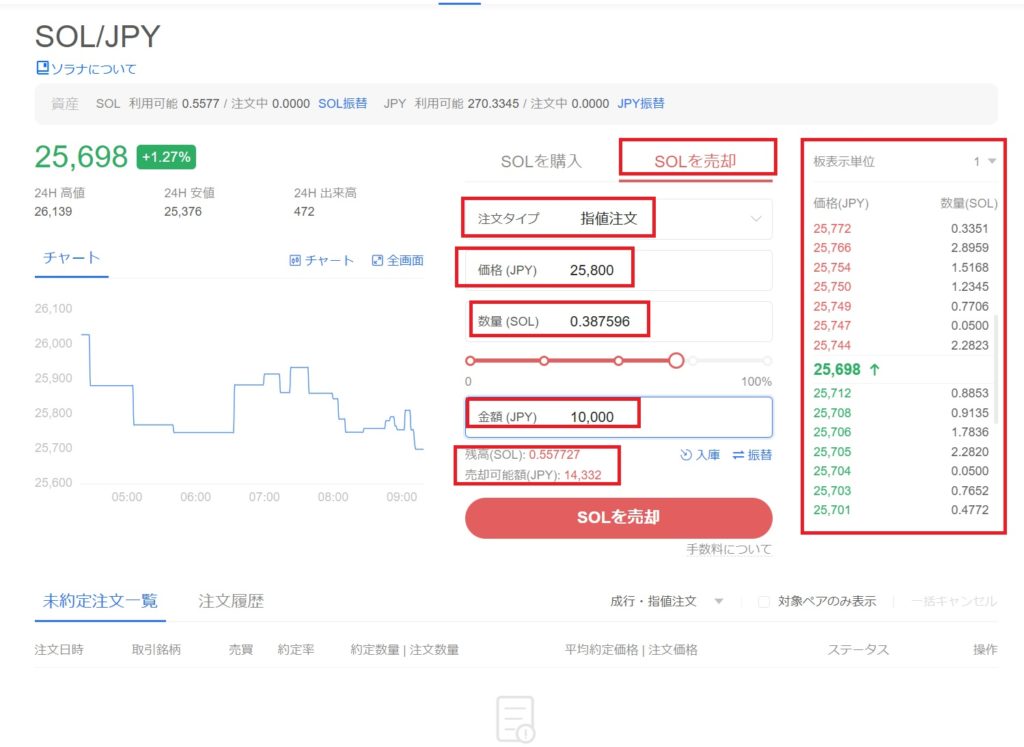
Task: Click the ステータス column header
Action: pyautogui.click(x=858, y=650)
